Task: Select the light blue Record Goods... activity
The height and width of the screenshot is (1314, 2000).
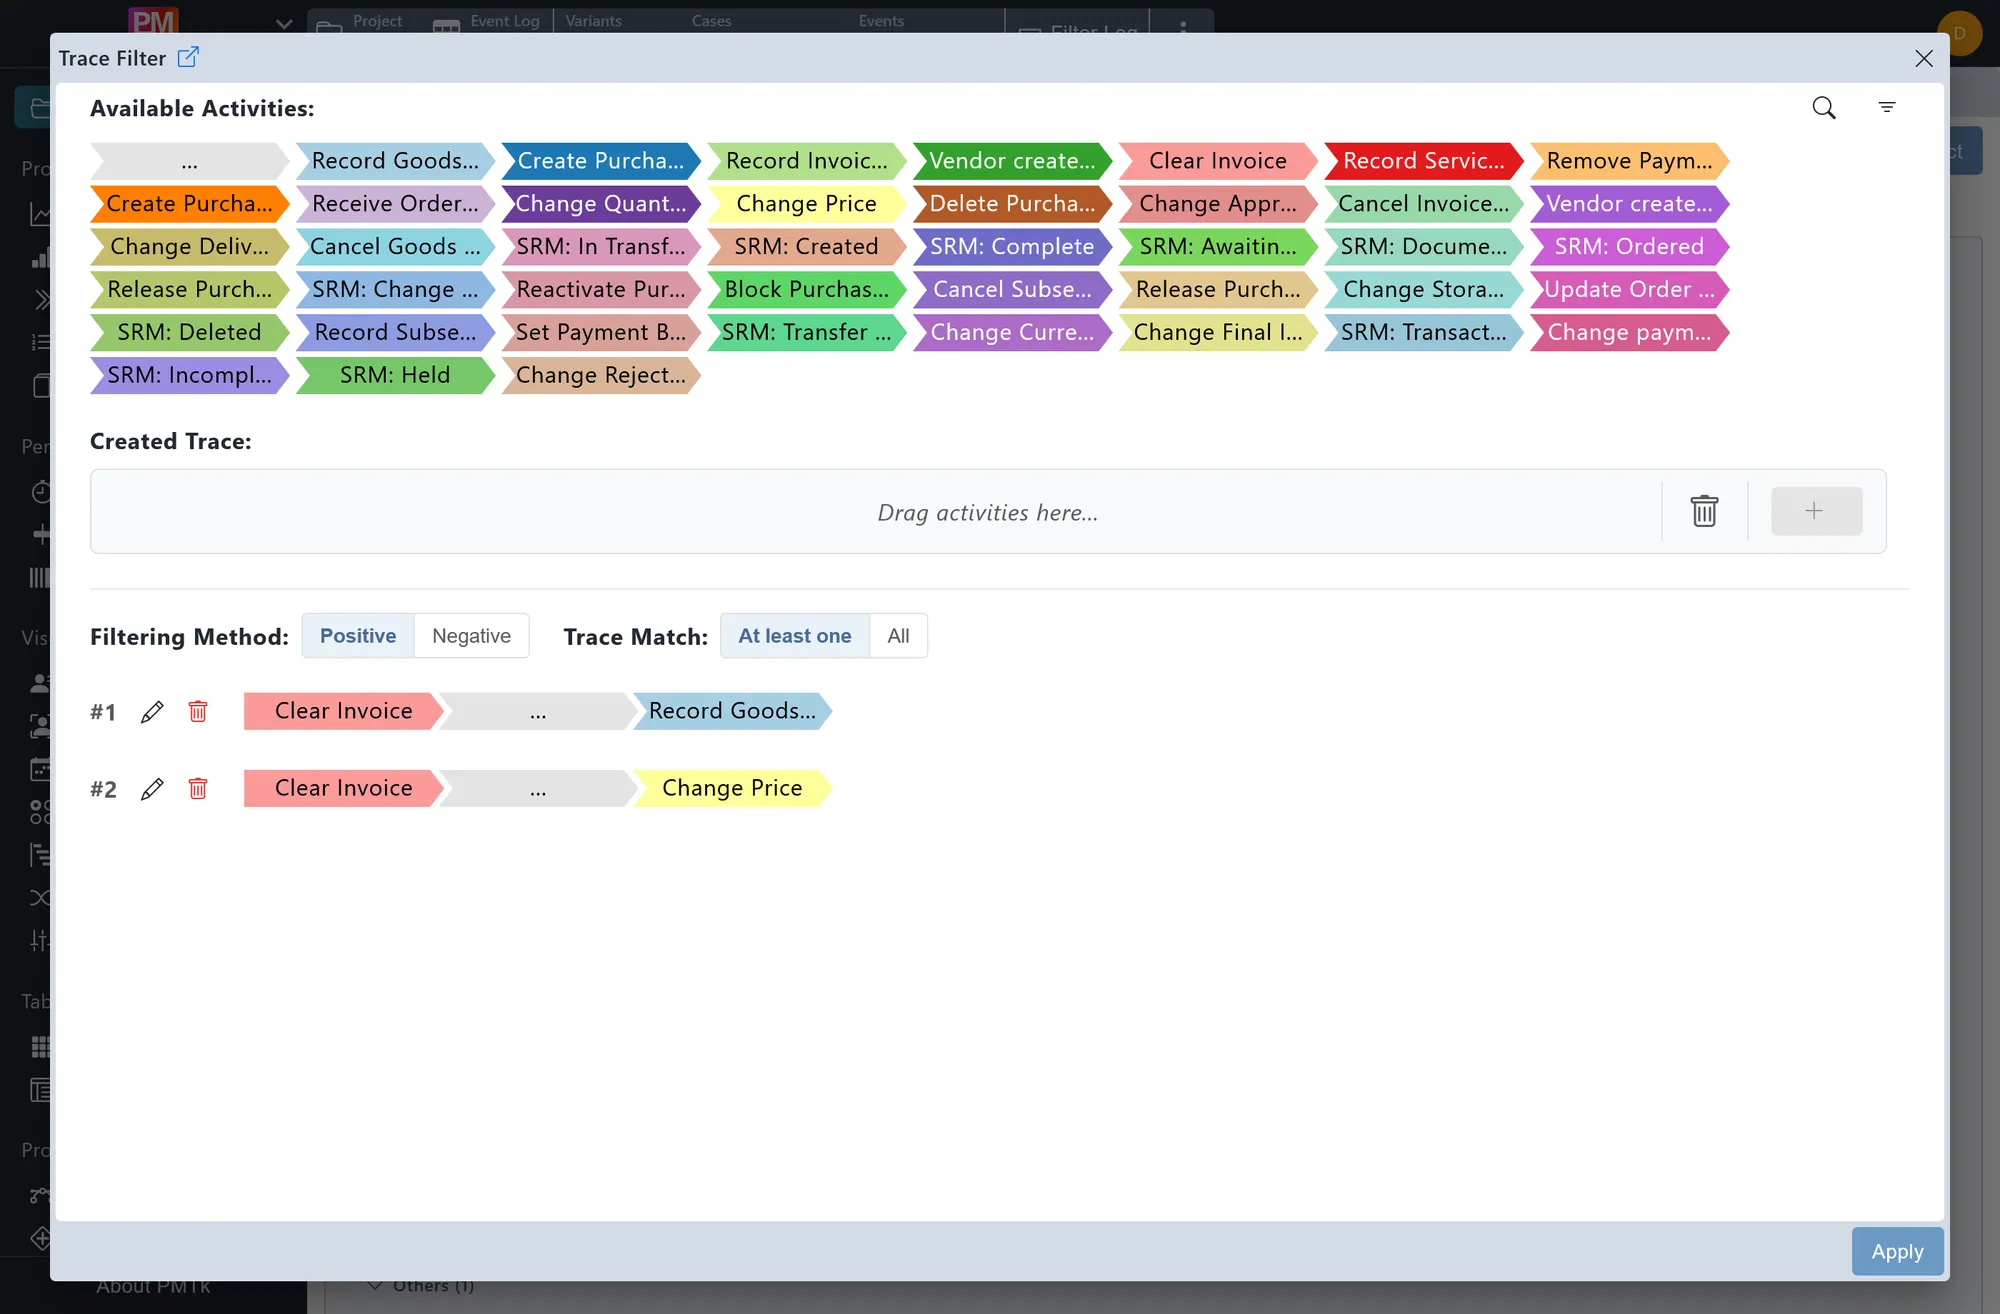Action: point(396,161)
